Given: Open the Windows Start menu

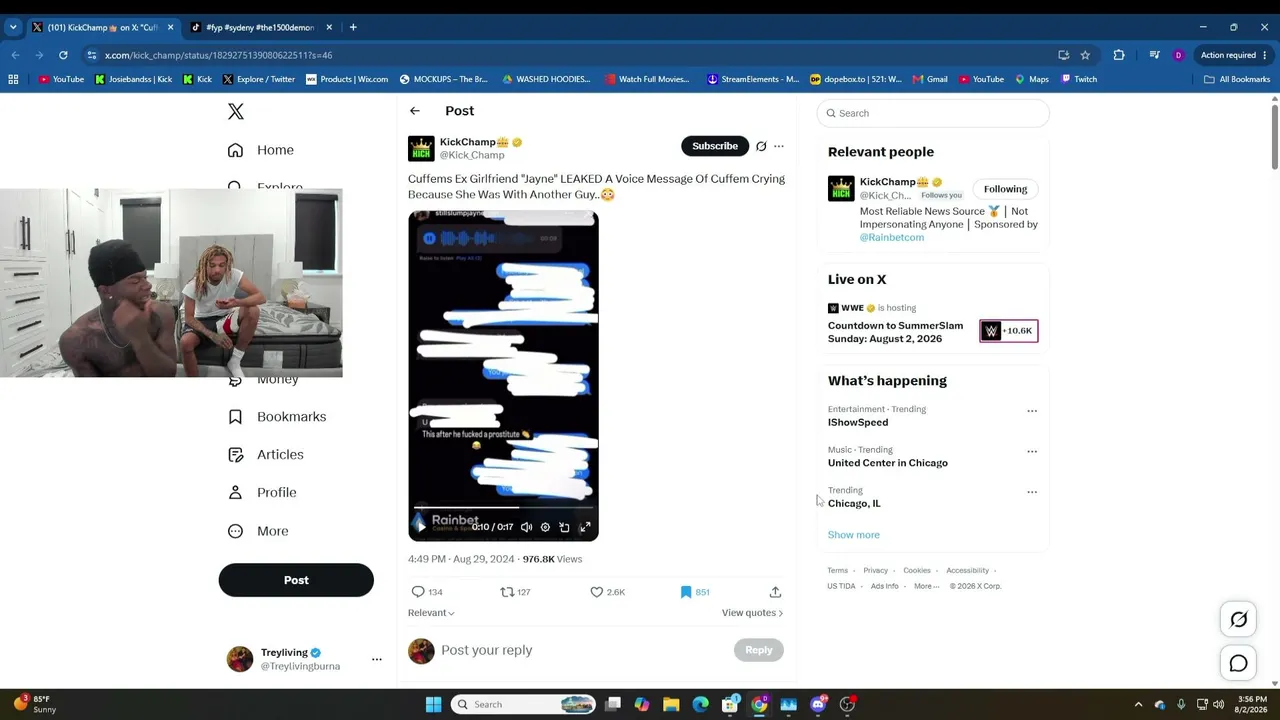Looking at the screenshot, I should tap(433, 704).
